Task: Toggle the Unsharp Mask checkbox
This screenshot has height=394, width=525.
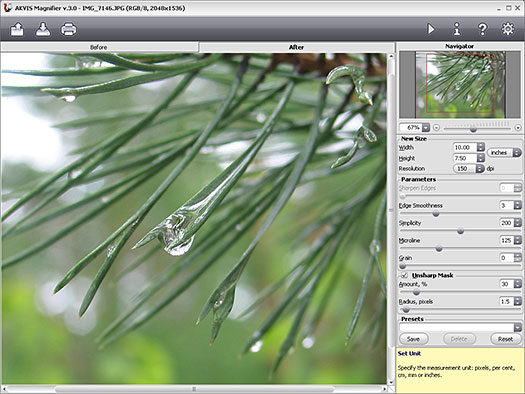Action: coord(404,275)
